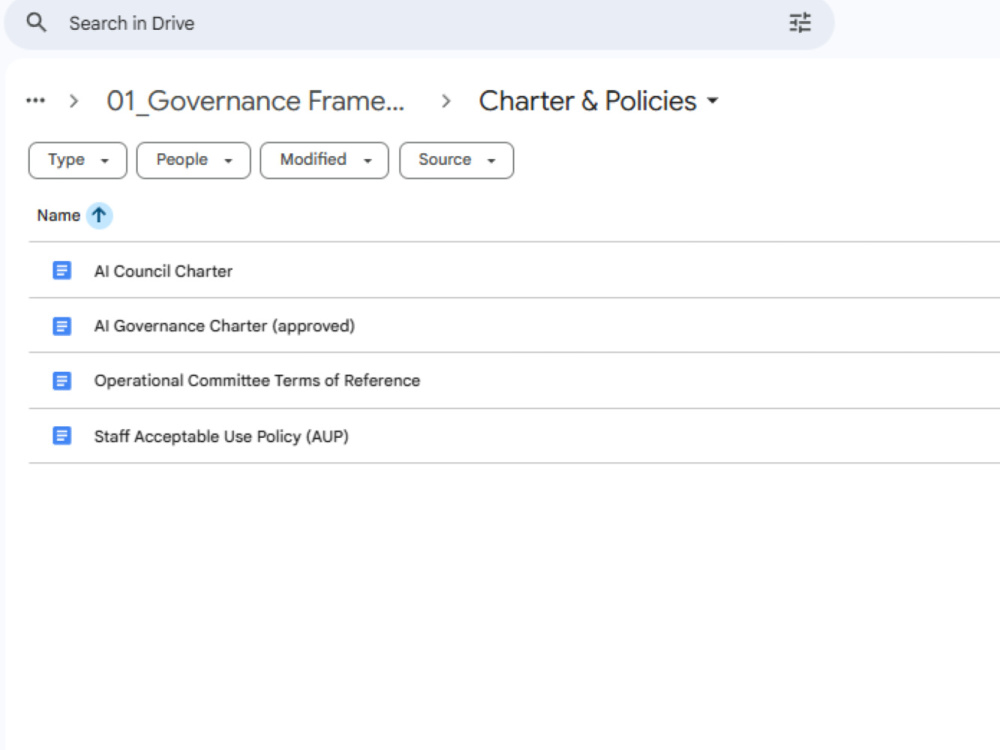Select the AI Council Charter file
Image resolution: width=1000 pixels, height=750 pixels.
pos(514,270)
